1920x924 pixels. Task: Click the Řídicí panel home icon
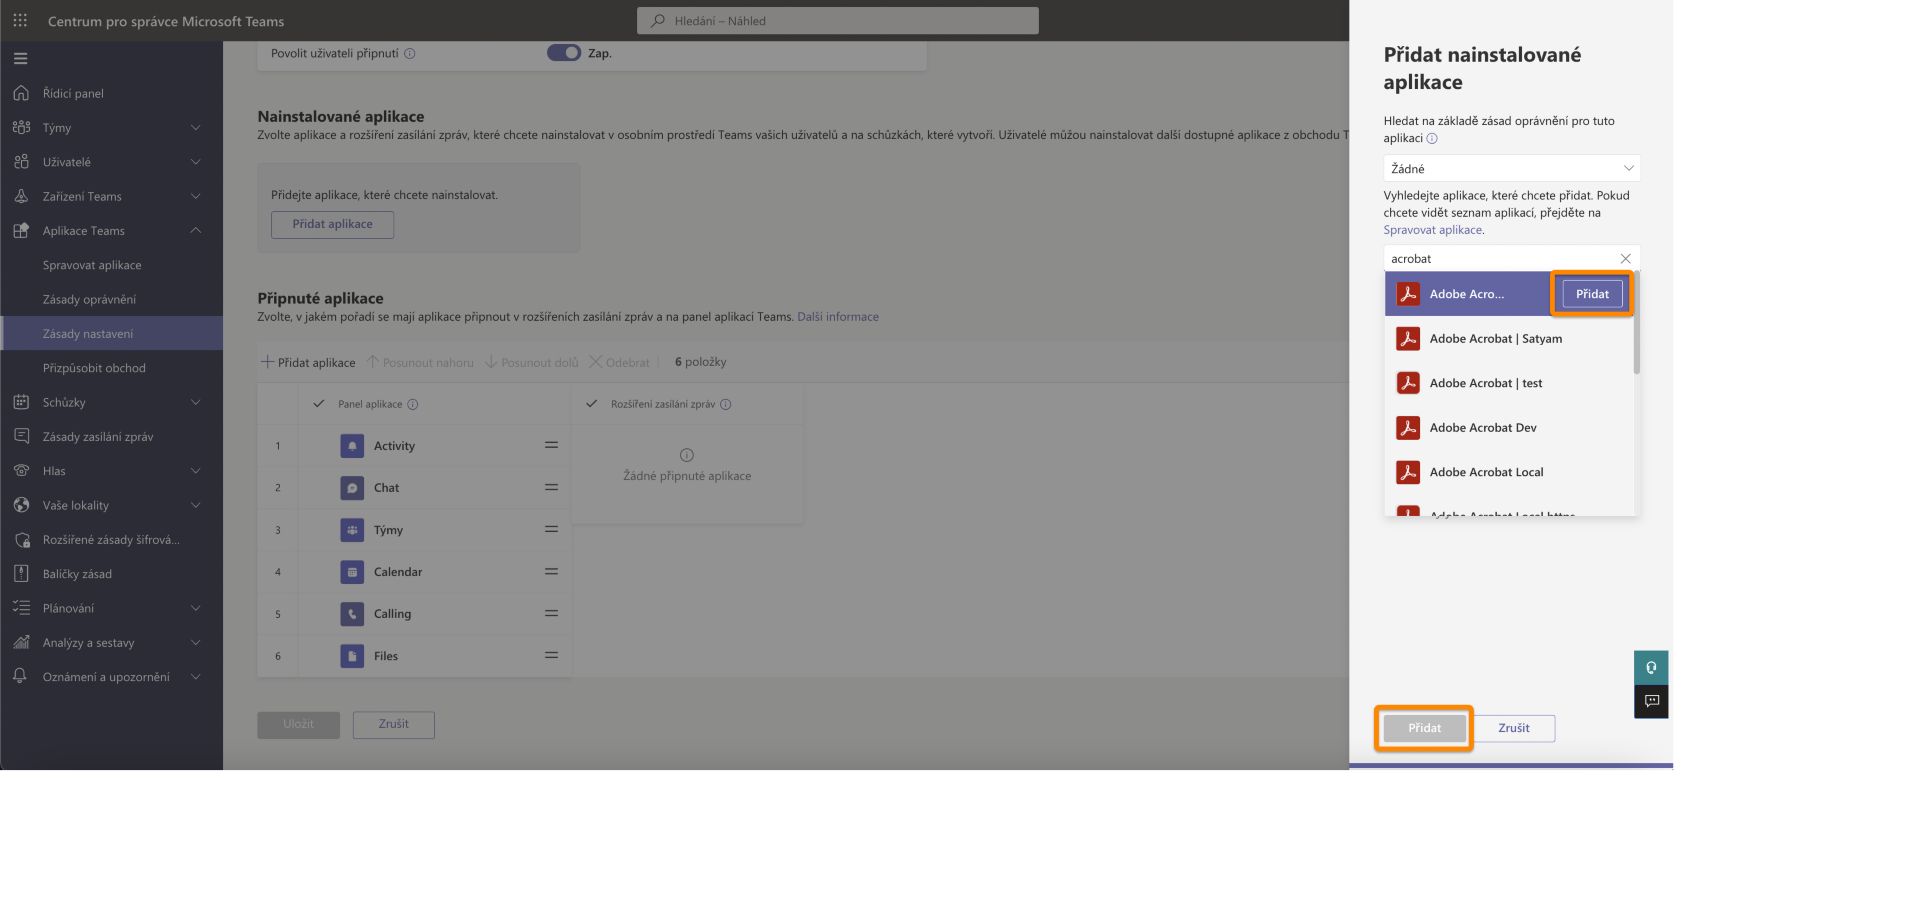tap(21, 93)
